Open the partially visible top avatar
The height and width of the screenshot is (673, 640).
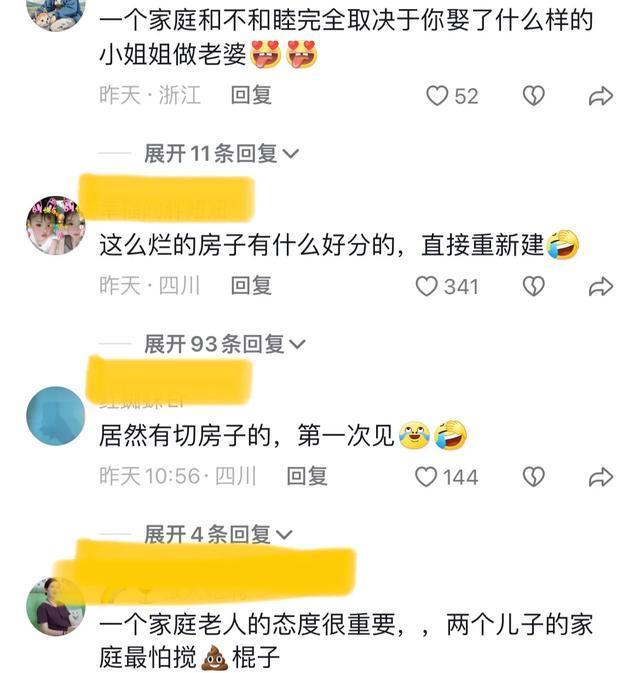(x=56, y=14)
